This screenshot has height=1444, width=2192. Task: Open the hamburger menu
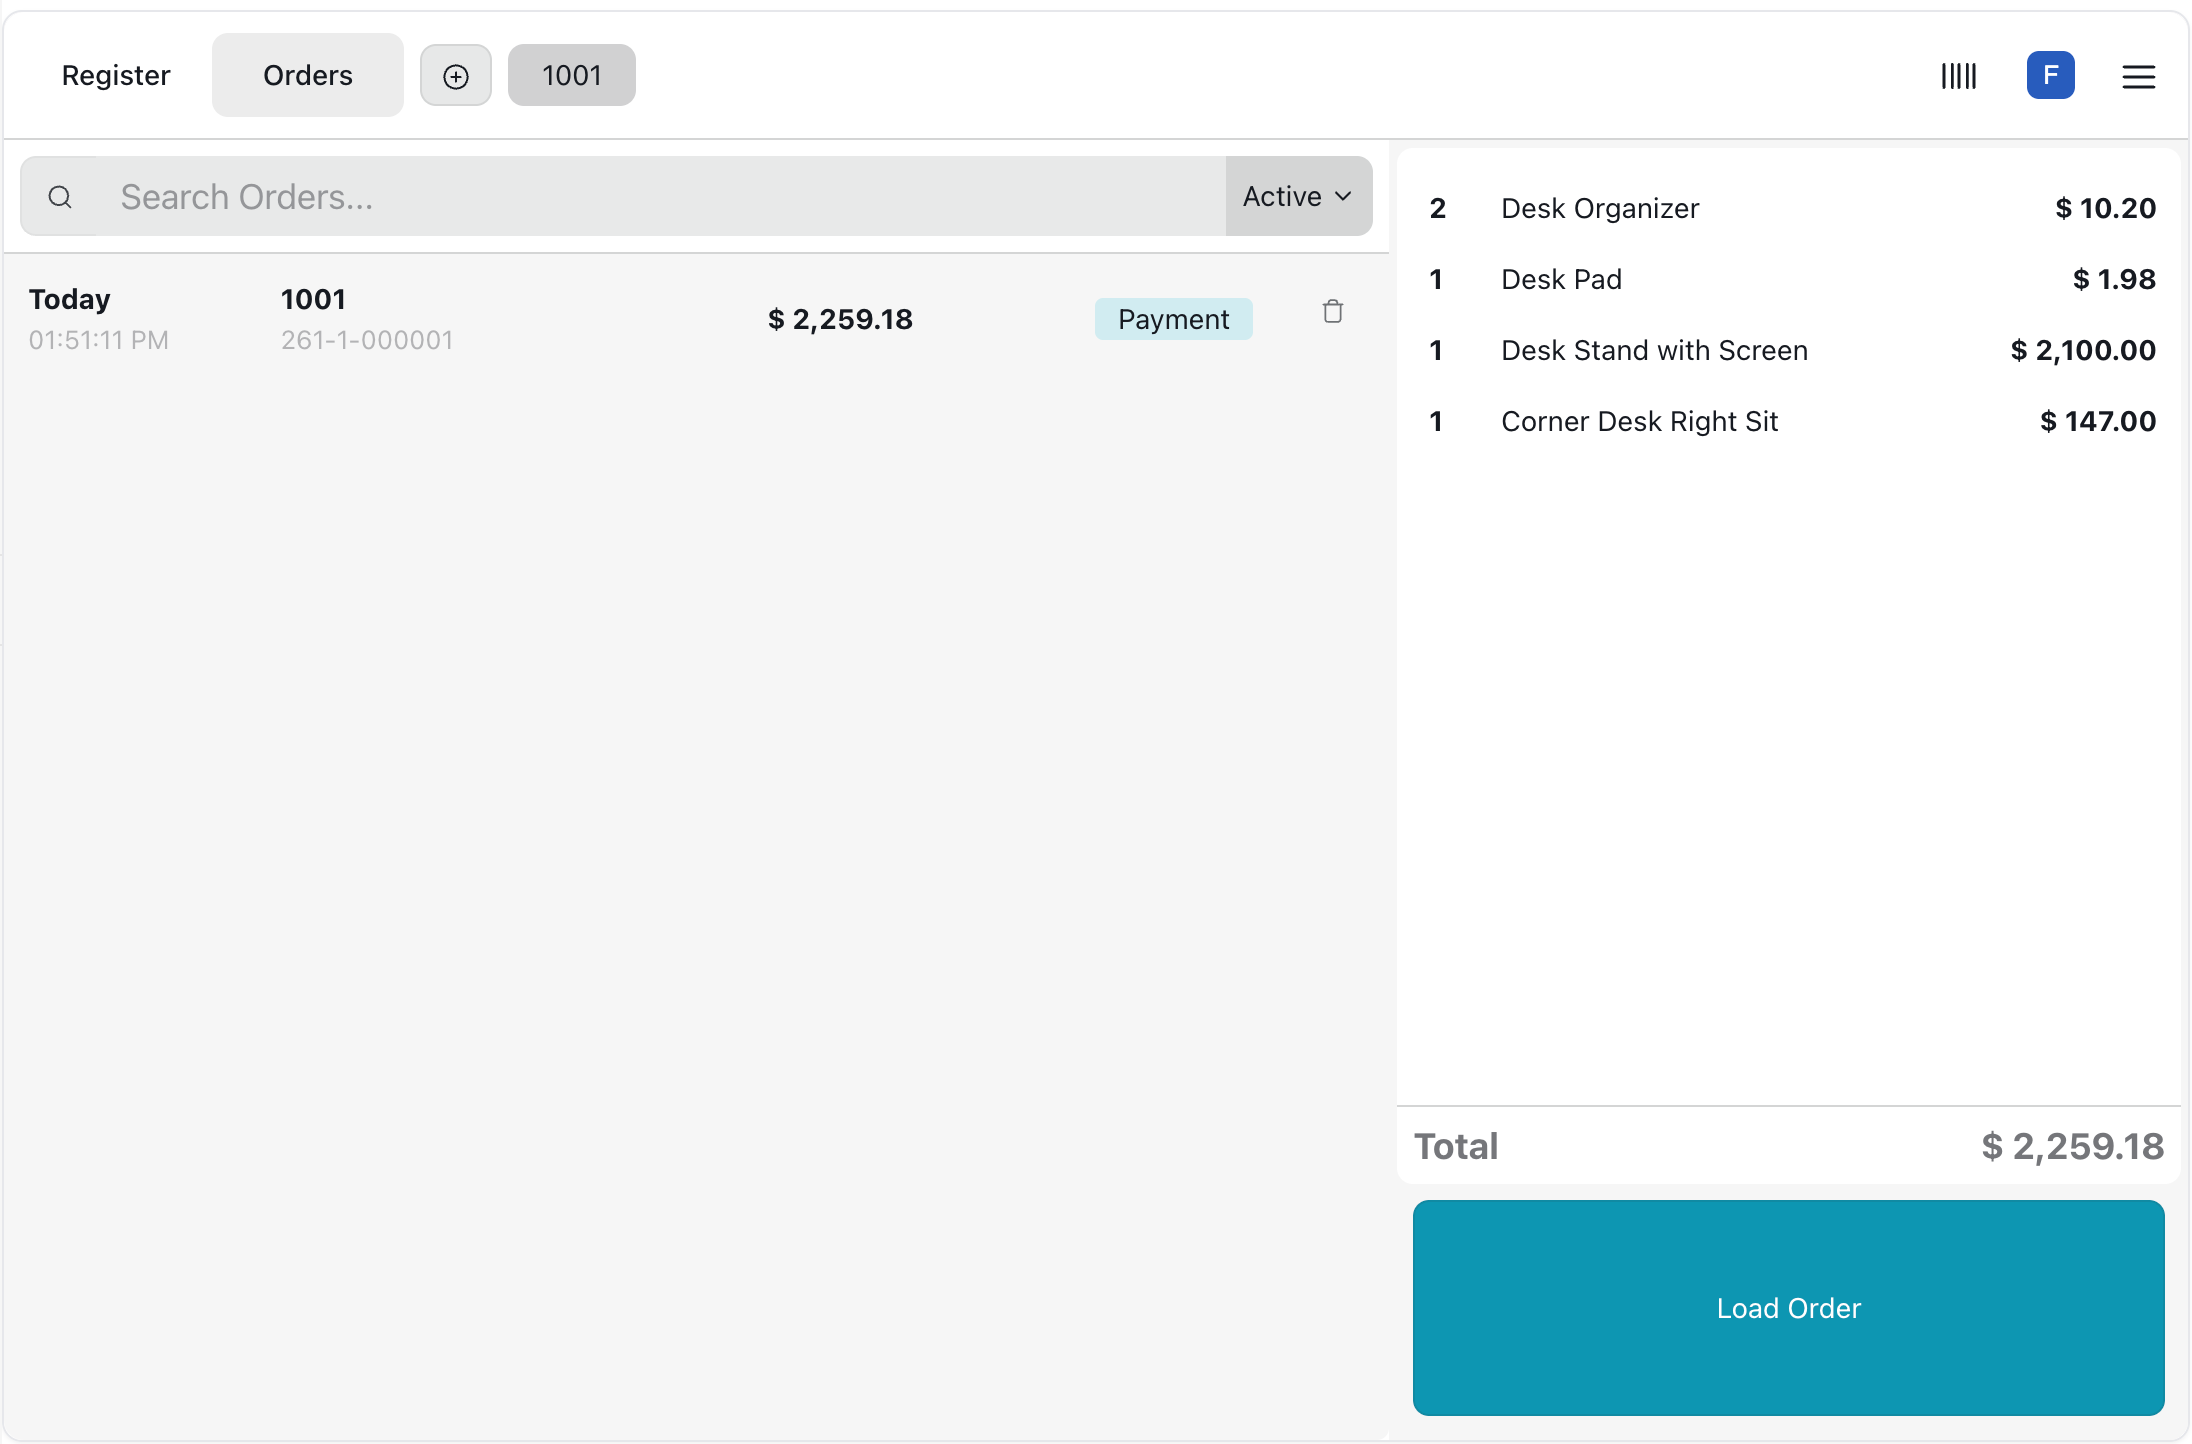[2138, 76]
